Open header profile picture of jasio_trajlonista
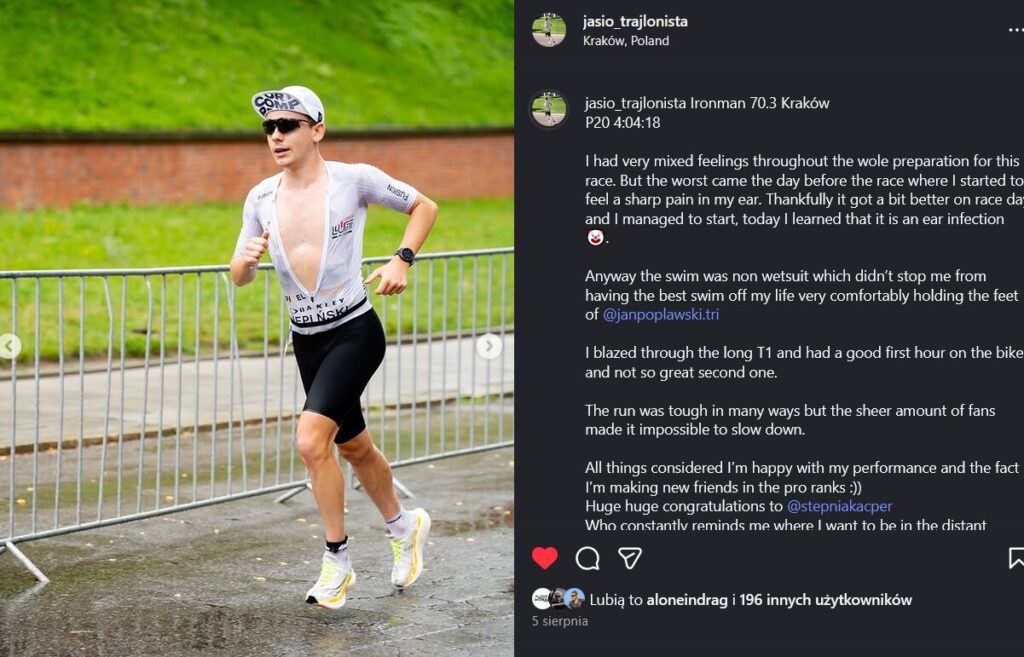 click(549, 30)
